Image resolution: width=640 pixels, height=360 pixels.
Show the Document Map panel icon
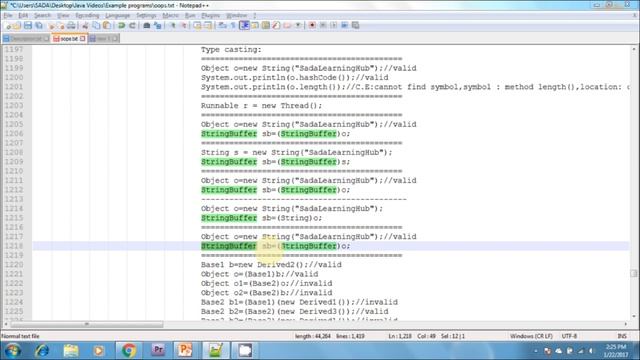coord(265,25)
